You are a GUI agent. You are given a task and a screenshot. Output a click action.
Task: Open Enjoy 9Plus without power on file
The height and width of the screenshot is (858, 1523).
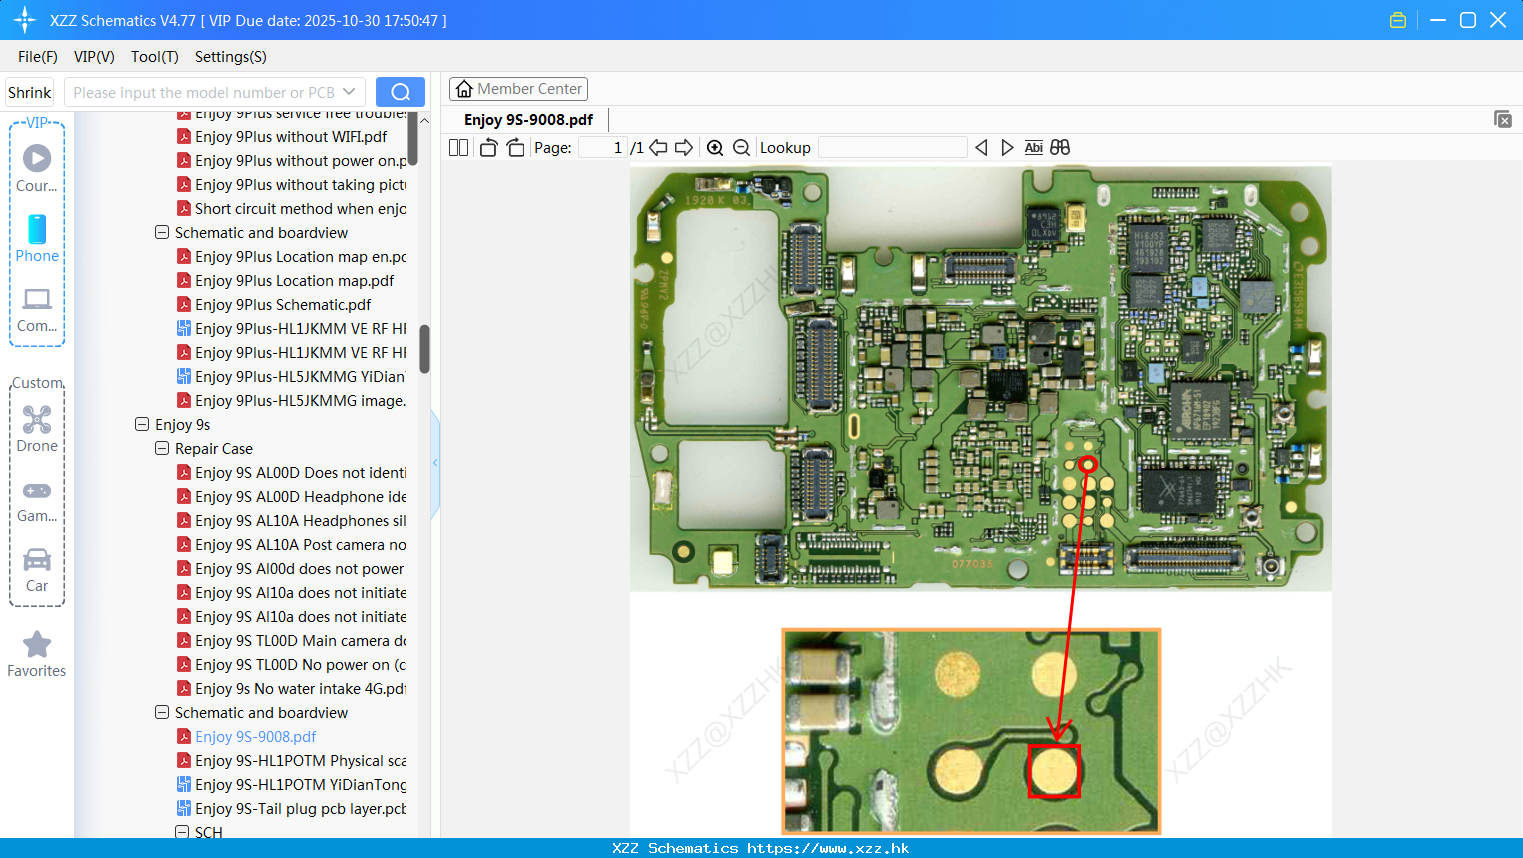(291, 160)
